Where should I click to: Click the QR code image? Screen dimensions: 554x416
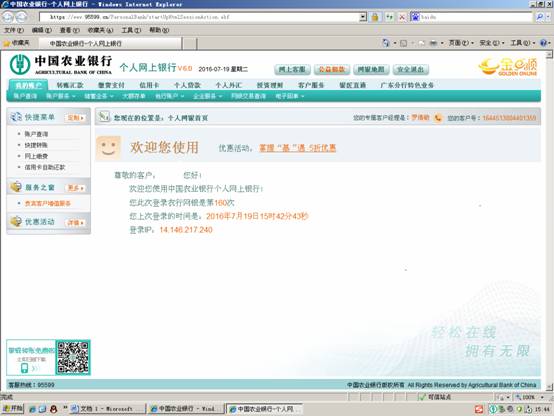tap(73, 357)
